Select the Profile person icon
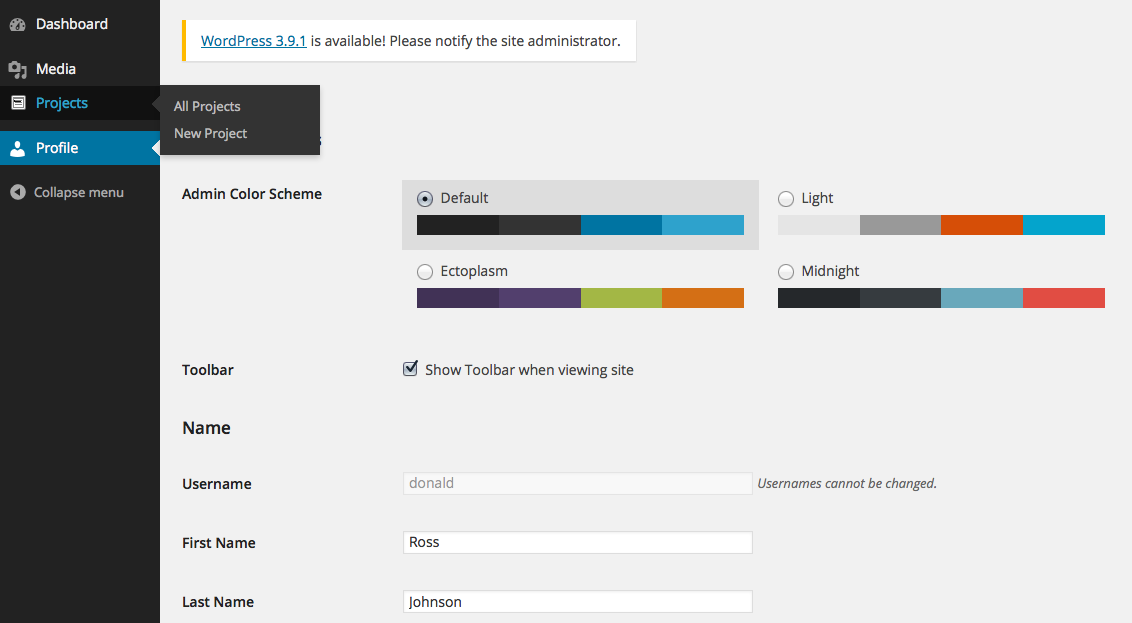 coord(17,147)
